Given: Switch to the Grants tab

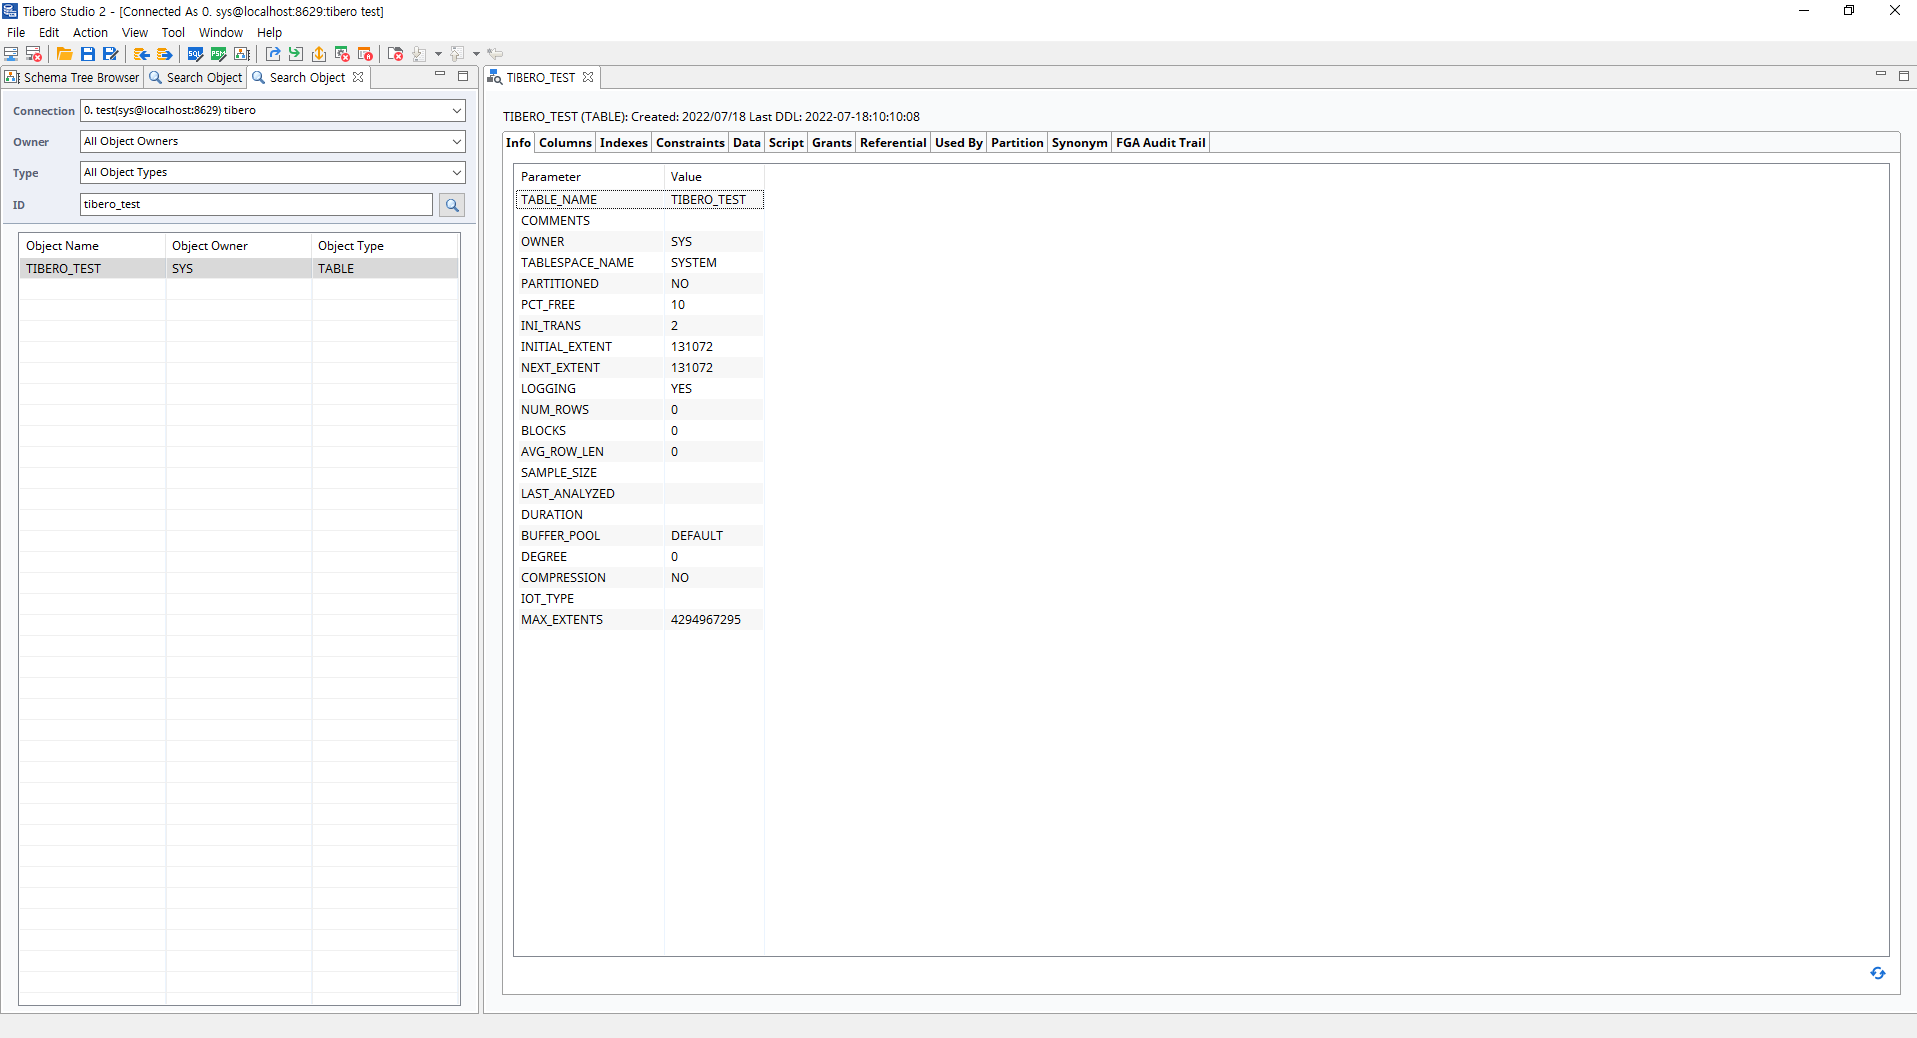Looking at the screenshot, I should (832, 143).
